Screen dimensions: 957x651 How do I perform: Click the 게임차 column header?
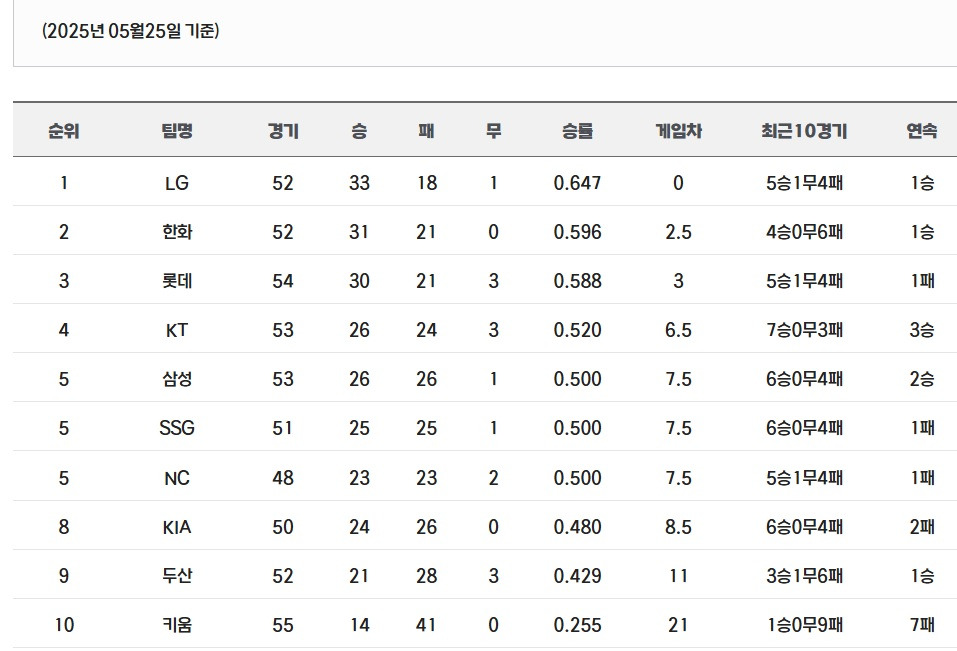pyautogui.click(x=679, y=131)
